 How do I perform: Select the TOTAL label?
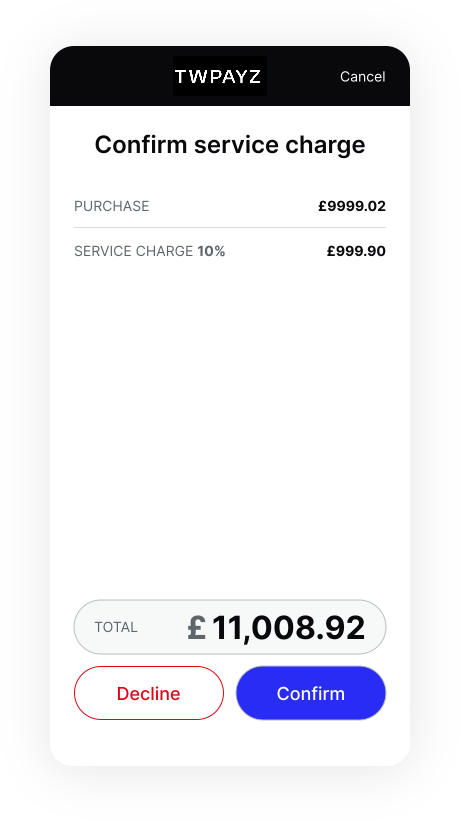[x=116, y=627]
